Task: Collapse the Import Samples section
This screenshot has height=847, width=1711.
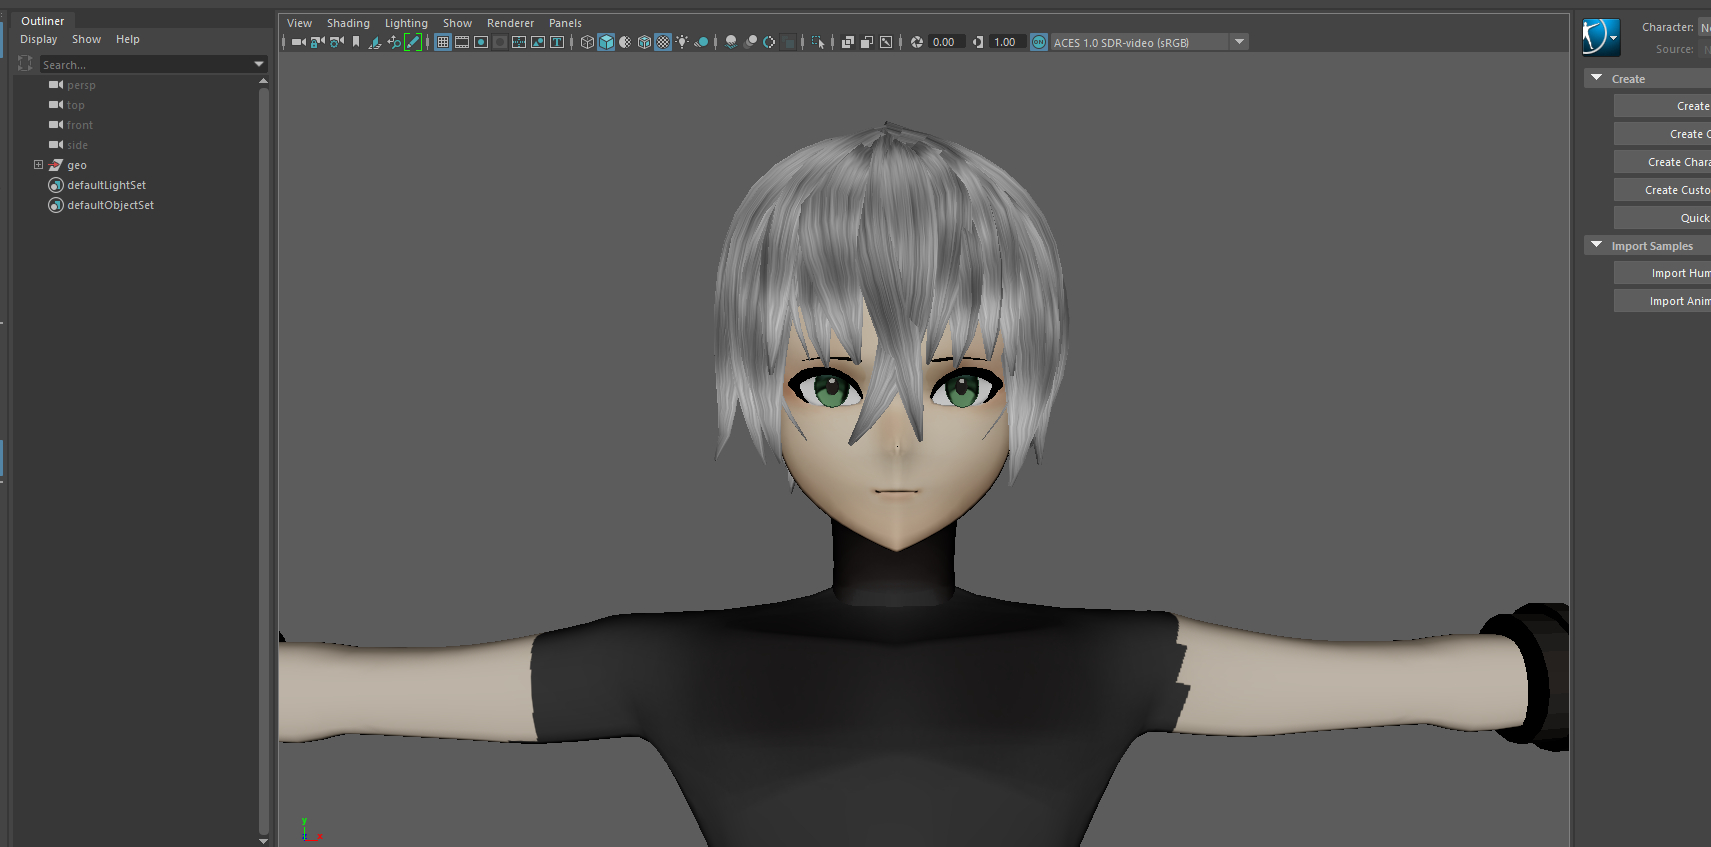Action: pos(1596,245)
